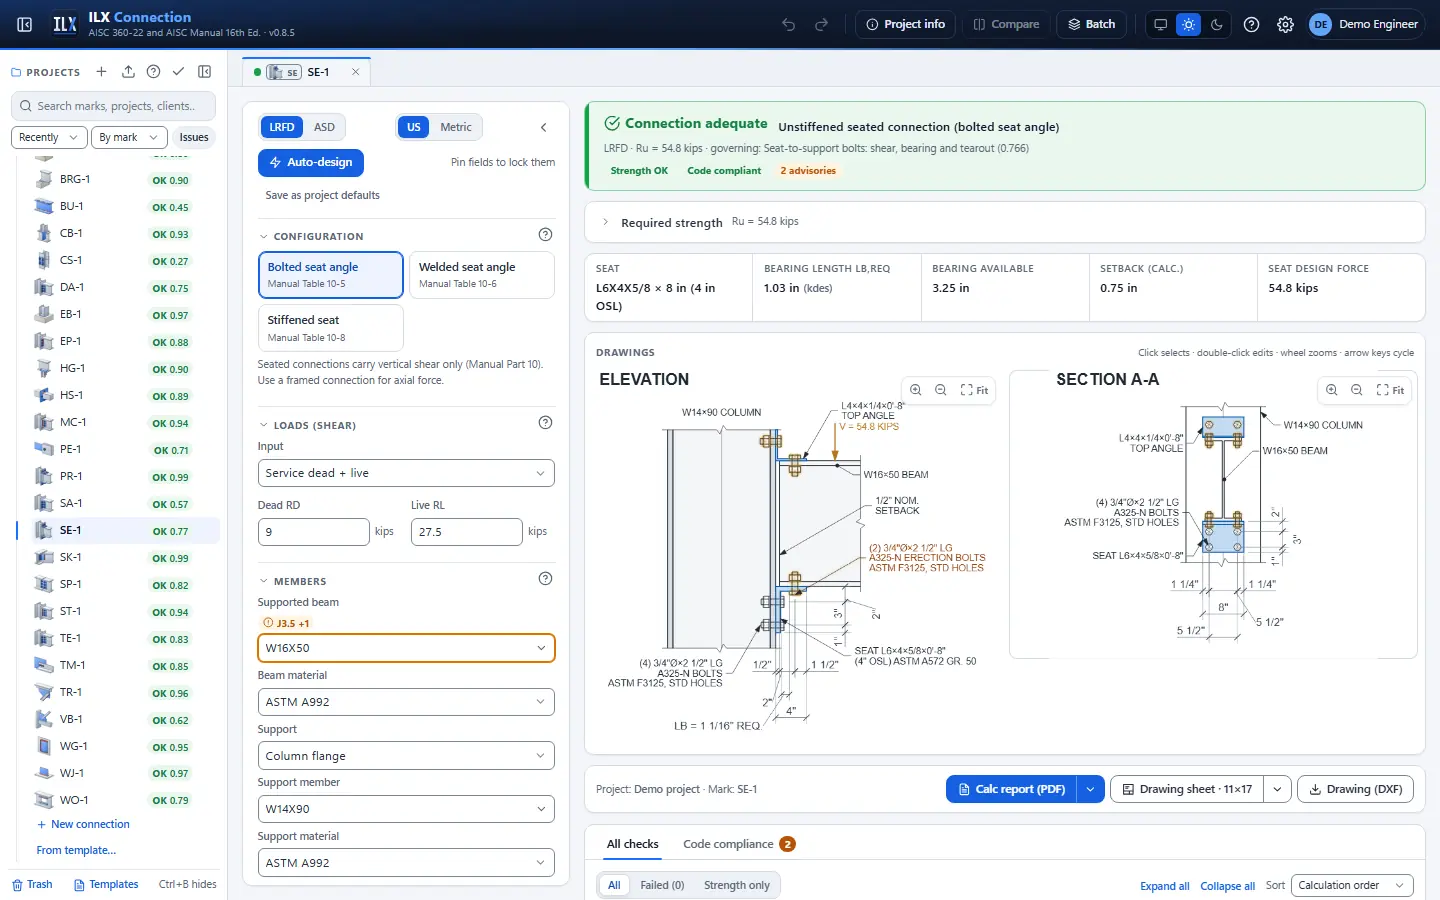Switch to dark theme moon icon
This screenshot has width=1440, height=900.
point(1216,24)
